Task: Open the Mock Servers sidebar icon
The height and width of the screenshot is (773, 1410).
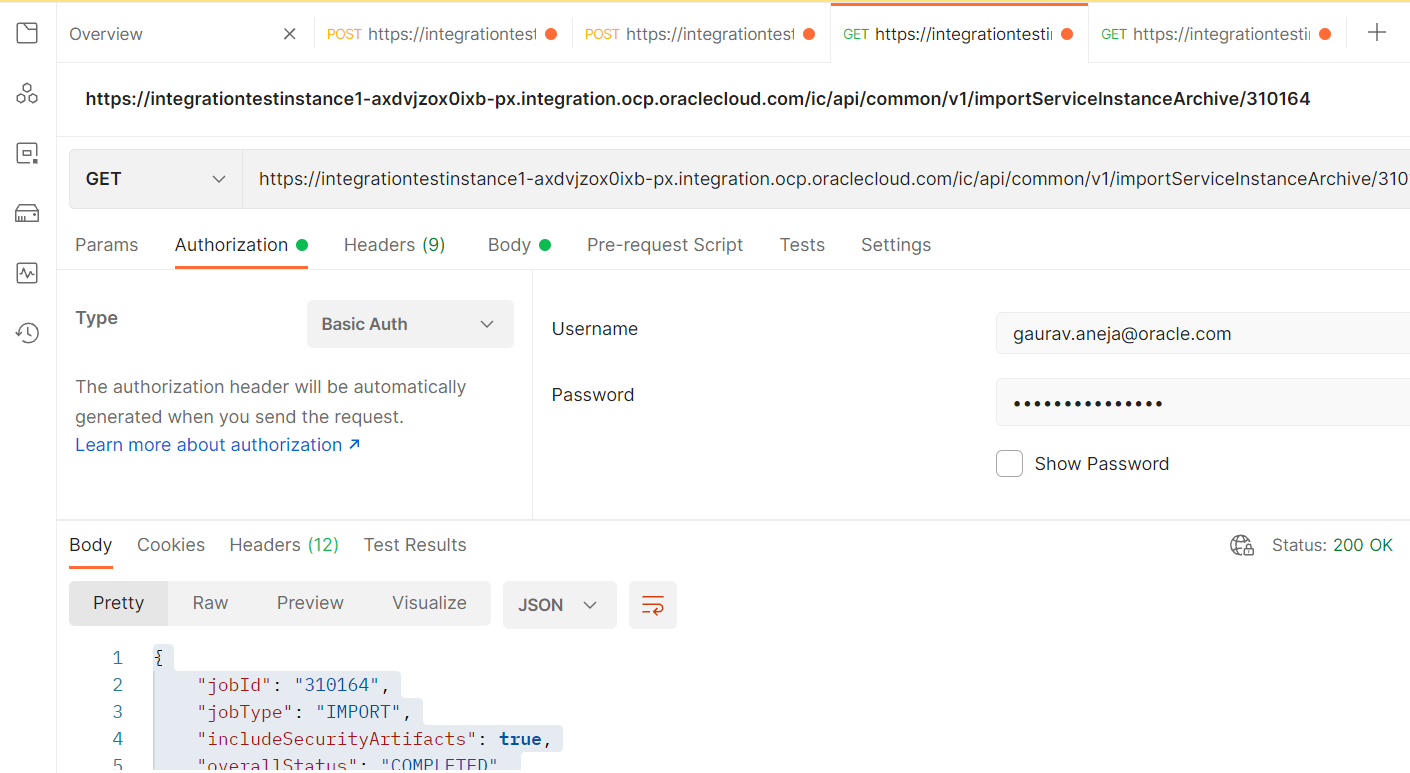Action: click(x=27, y=212)
